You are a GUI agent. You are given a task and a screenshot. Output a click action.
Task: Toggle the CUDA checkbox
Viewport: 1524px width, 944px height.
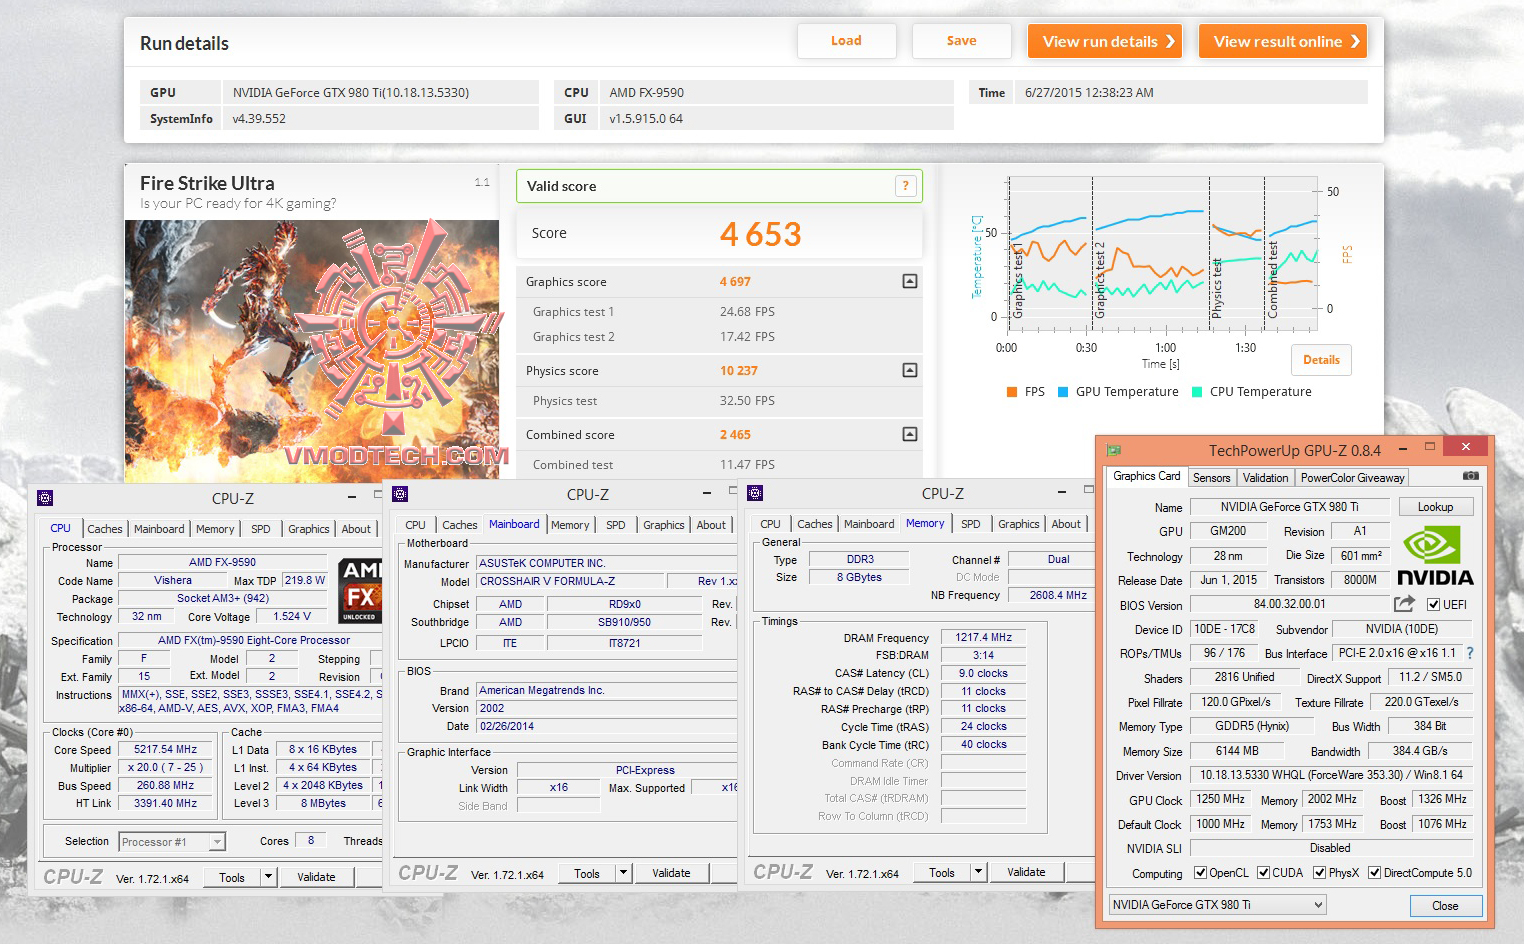click(x=1263, y=873)
